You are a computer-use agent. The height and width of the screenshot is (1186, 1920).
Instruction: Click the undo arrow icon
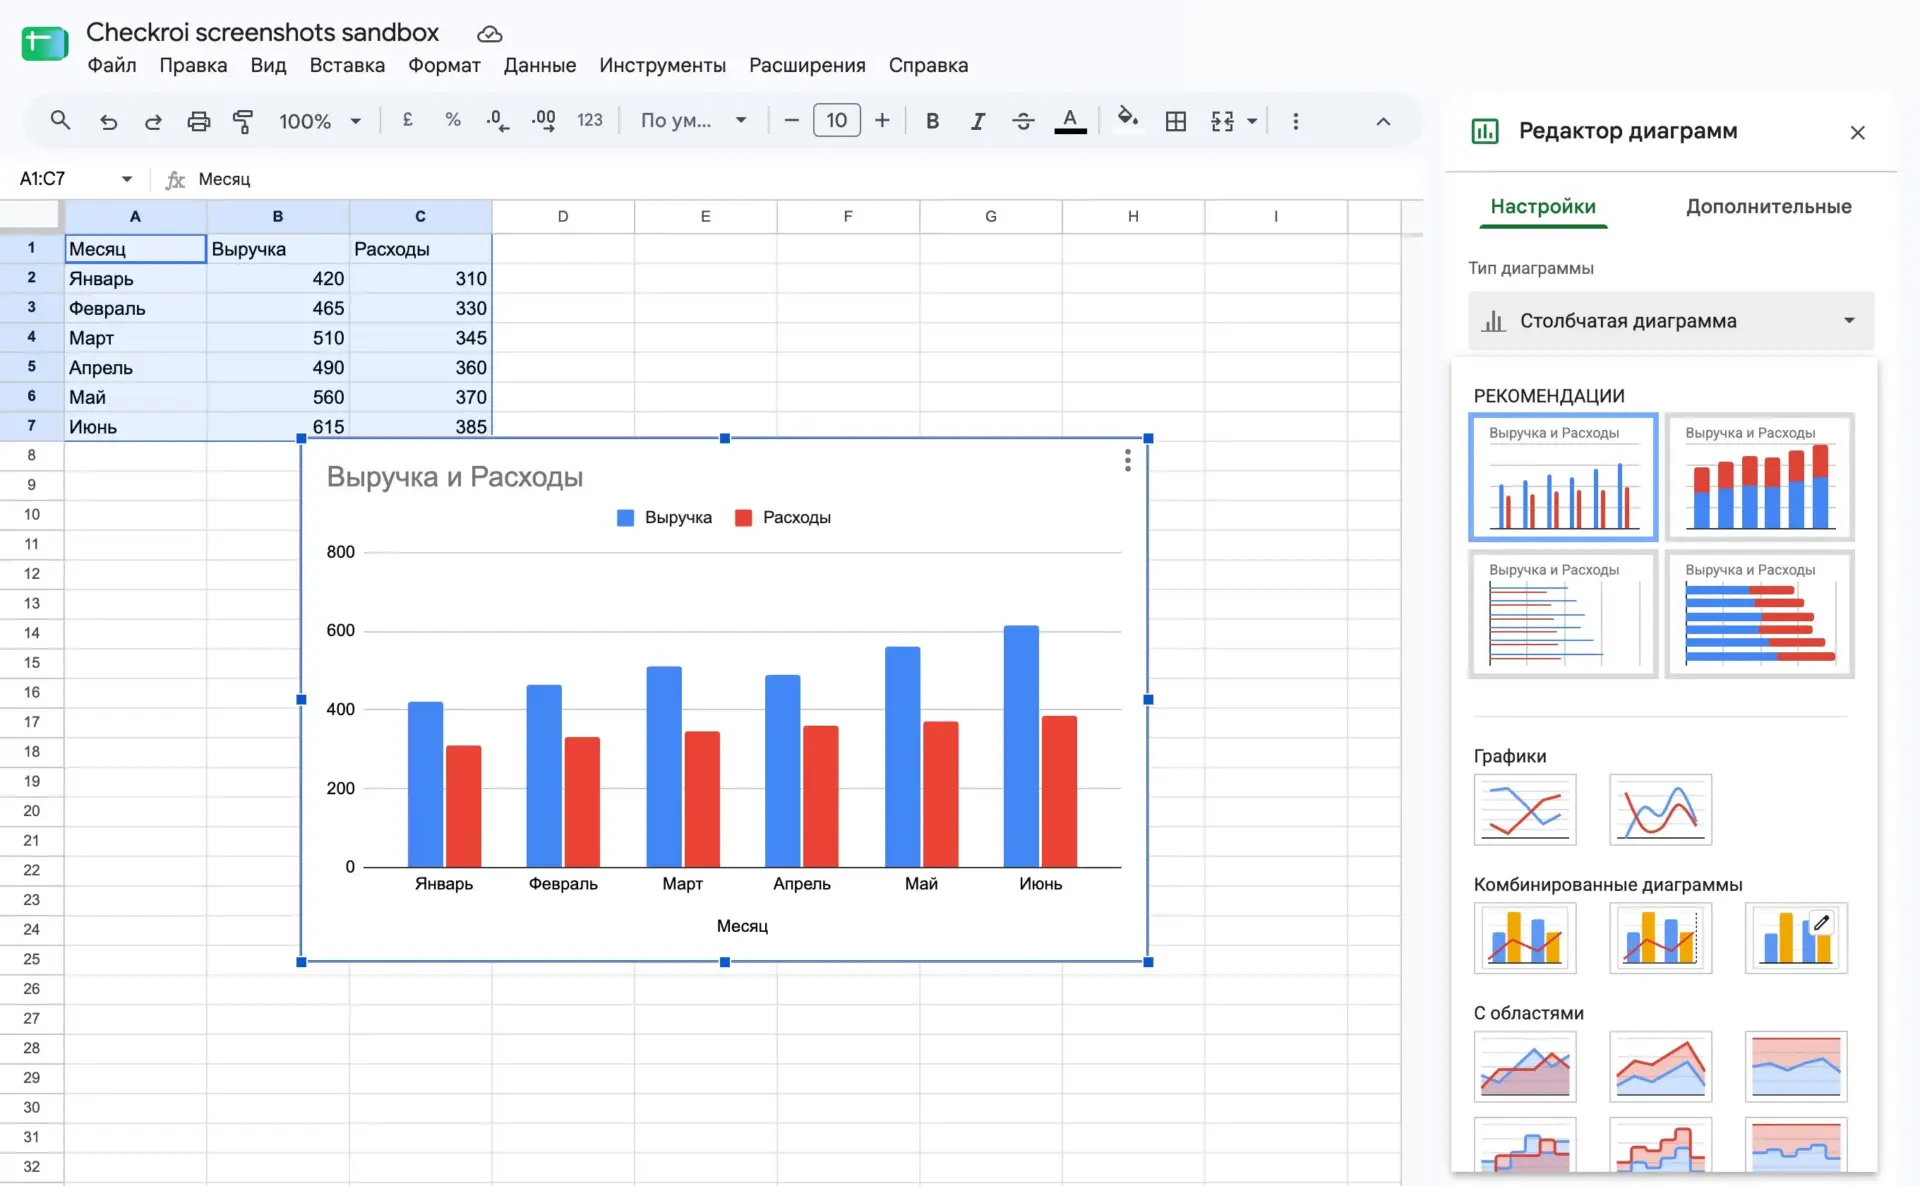108,121
